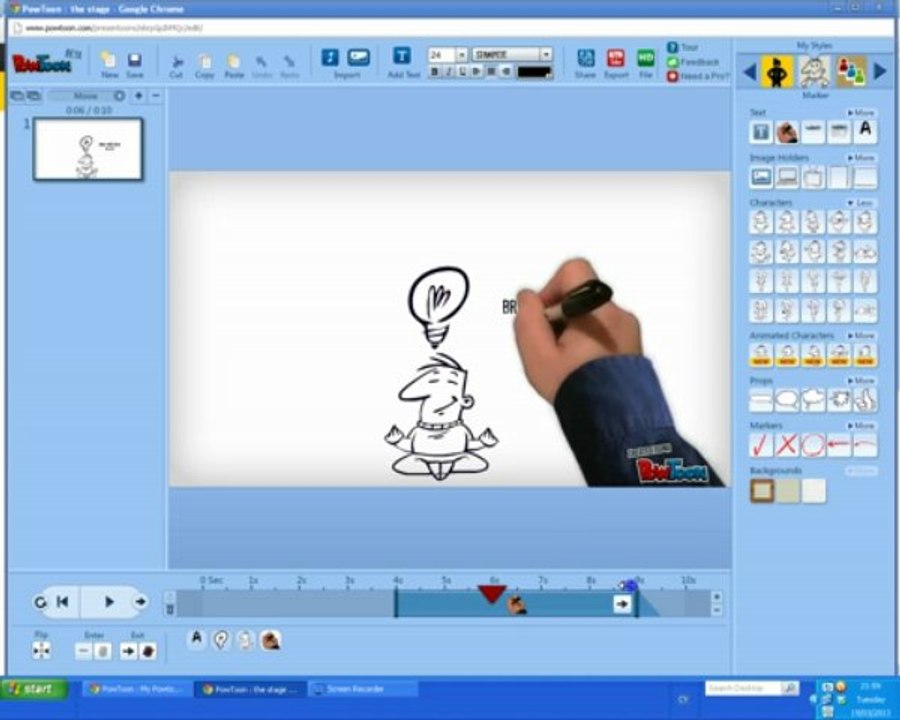Click the Cut scissors icon
Image resolution: width=900 pixels, height=720 pixels.
click(x=177, y=62)
